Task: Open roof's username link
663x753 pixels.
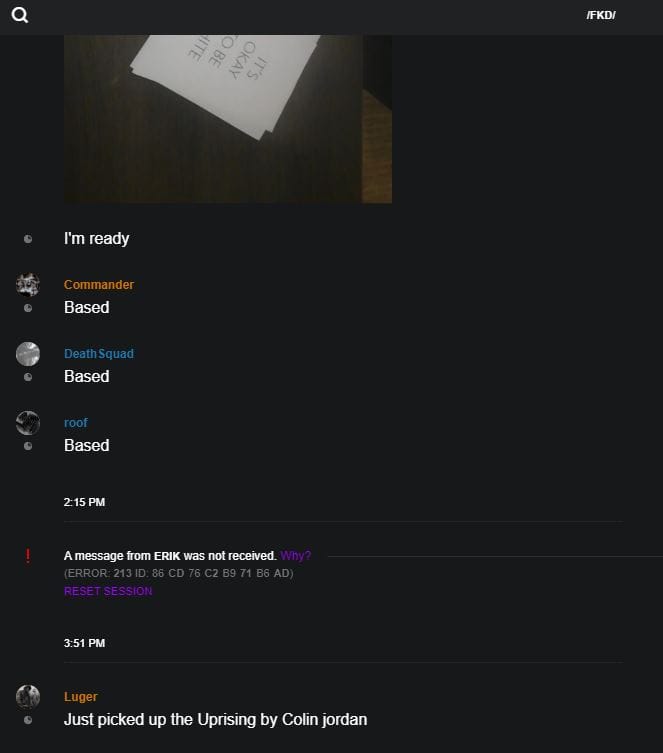Action: click(x=76, y=423)
